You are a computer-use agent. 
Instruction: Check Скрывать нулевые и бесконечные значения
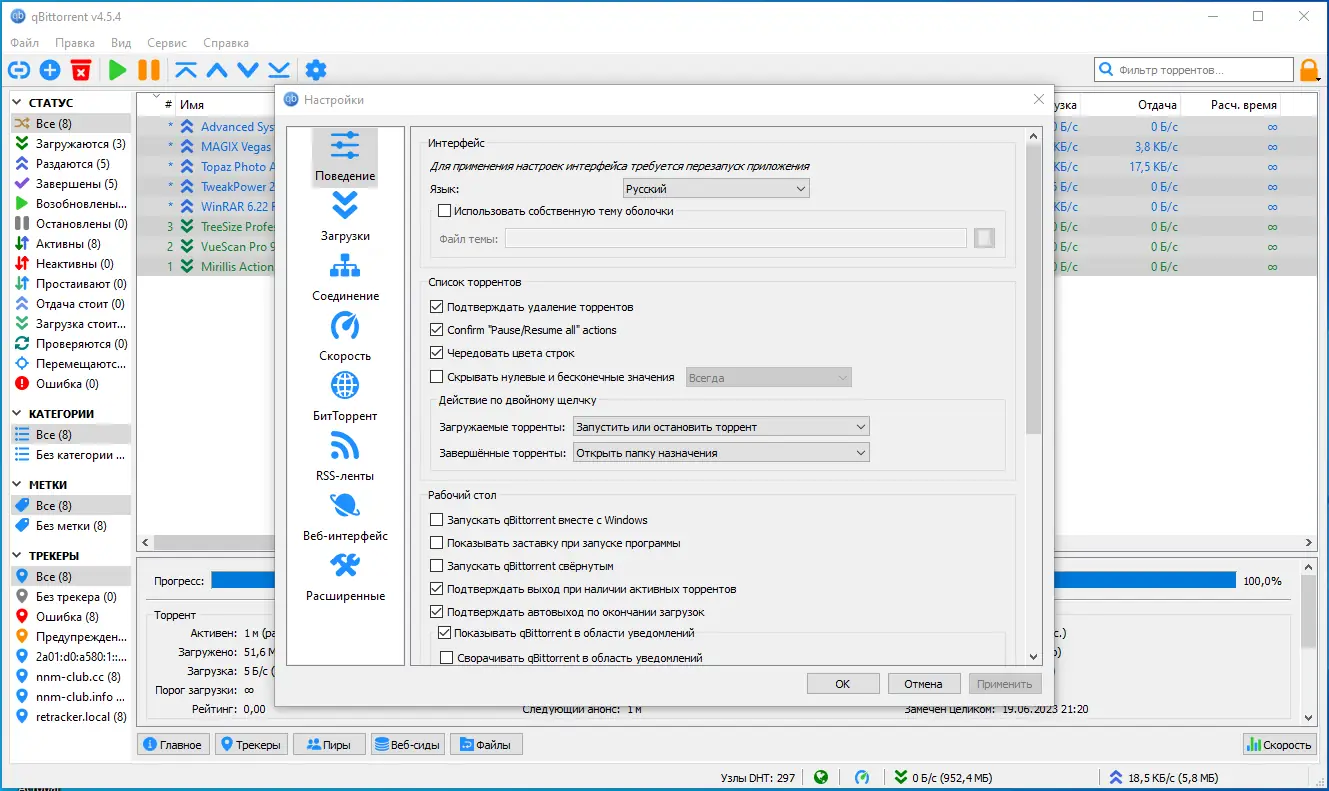(436, 377)
